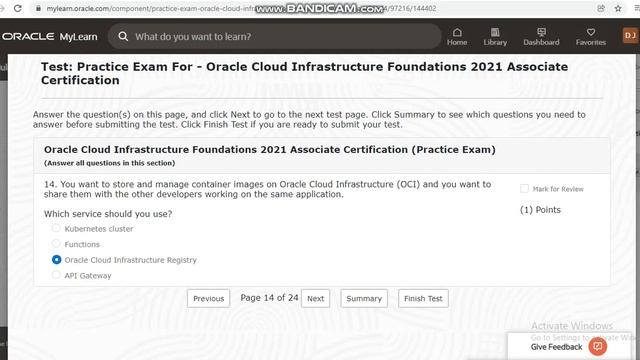Reload the page with the browser refresh icon

[x=18, y=8]
